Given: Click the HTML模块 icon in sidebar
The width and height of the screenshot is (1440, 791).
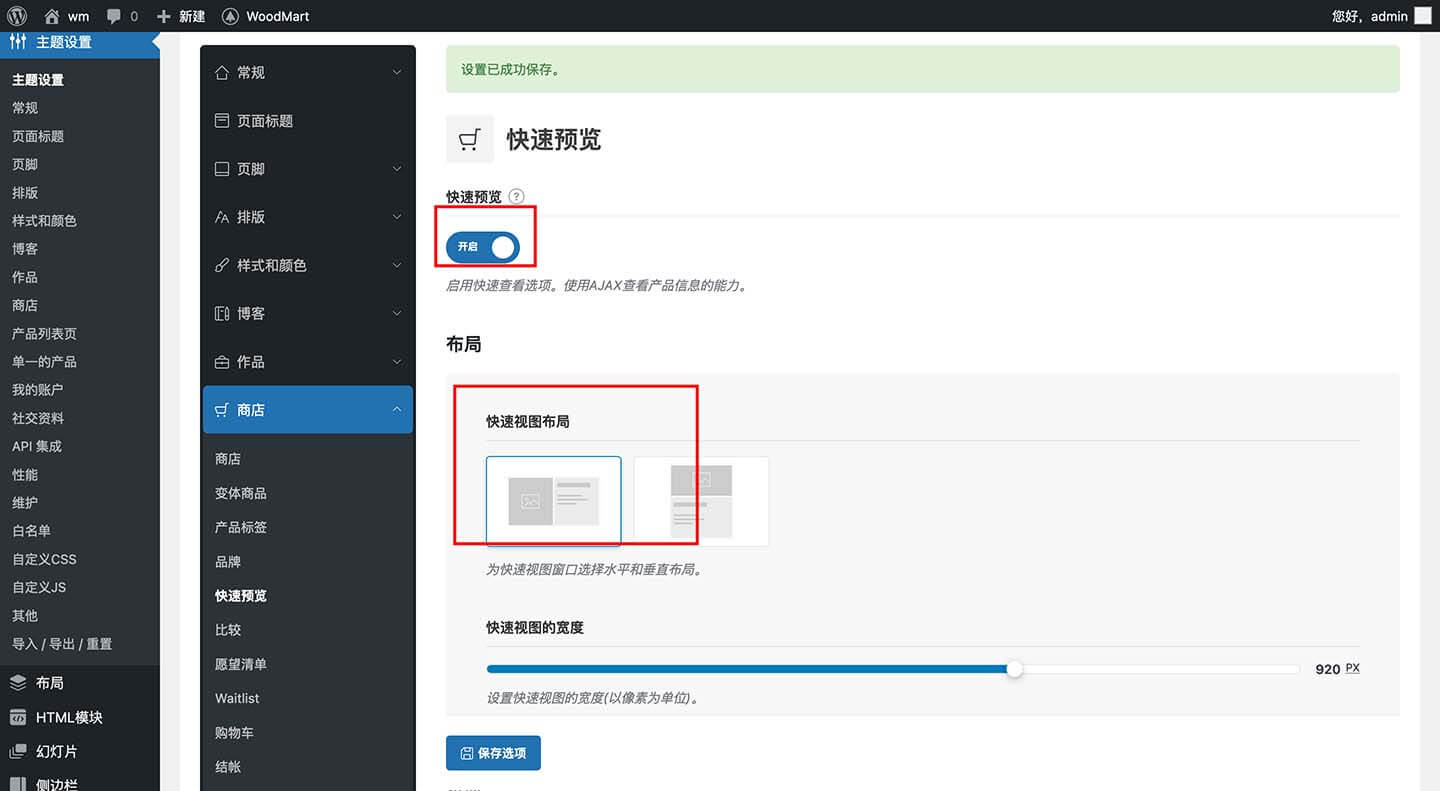Looking at the screenshot, I should pyautogui.click(x=18, y=717).
